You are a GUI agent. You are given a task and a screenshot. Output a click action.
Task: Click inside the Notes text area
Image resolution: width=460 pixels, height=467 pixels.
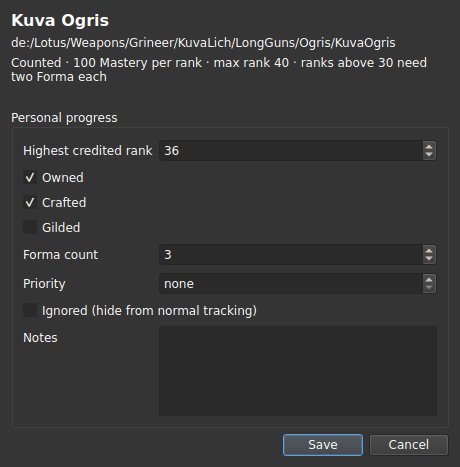point(298,371)
